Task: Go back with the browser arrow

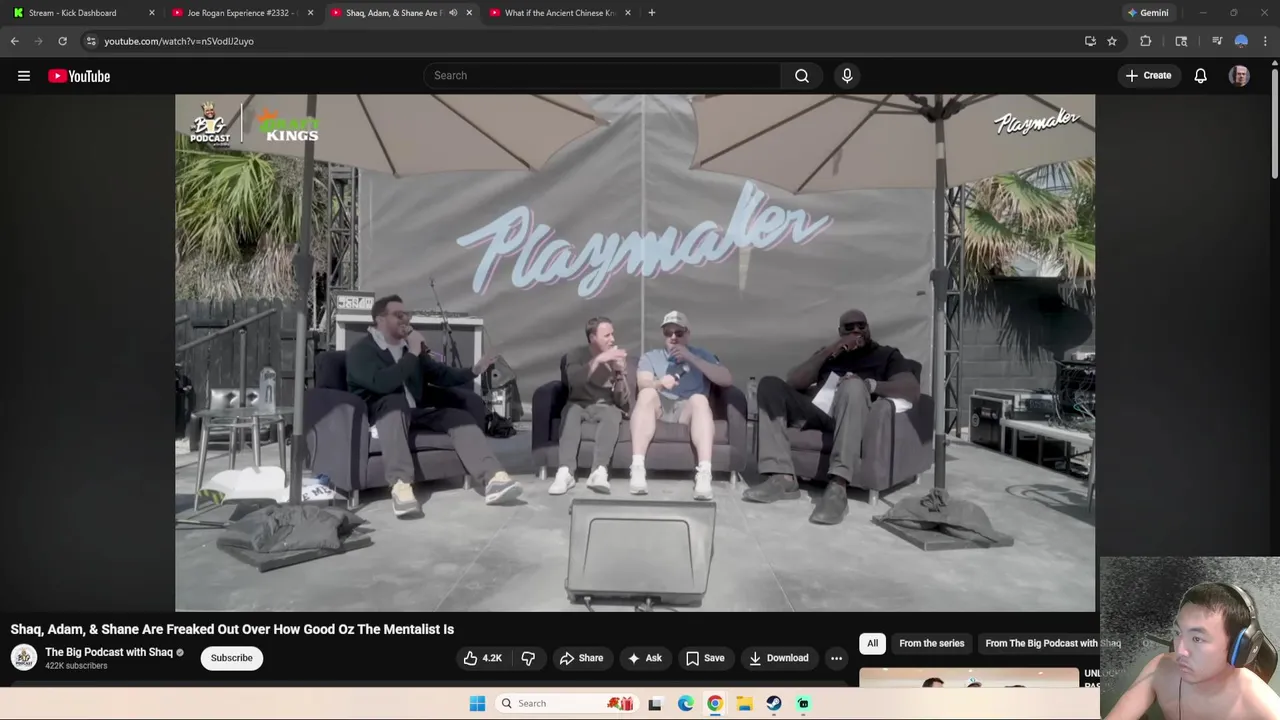Action: [15, 41]
